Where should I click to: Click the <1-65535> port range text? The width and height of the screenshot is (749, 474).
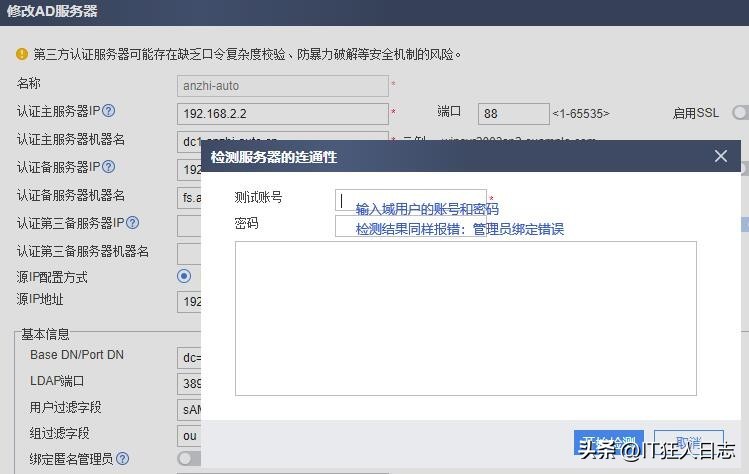tap(580, 113)
